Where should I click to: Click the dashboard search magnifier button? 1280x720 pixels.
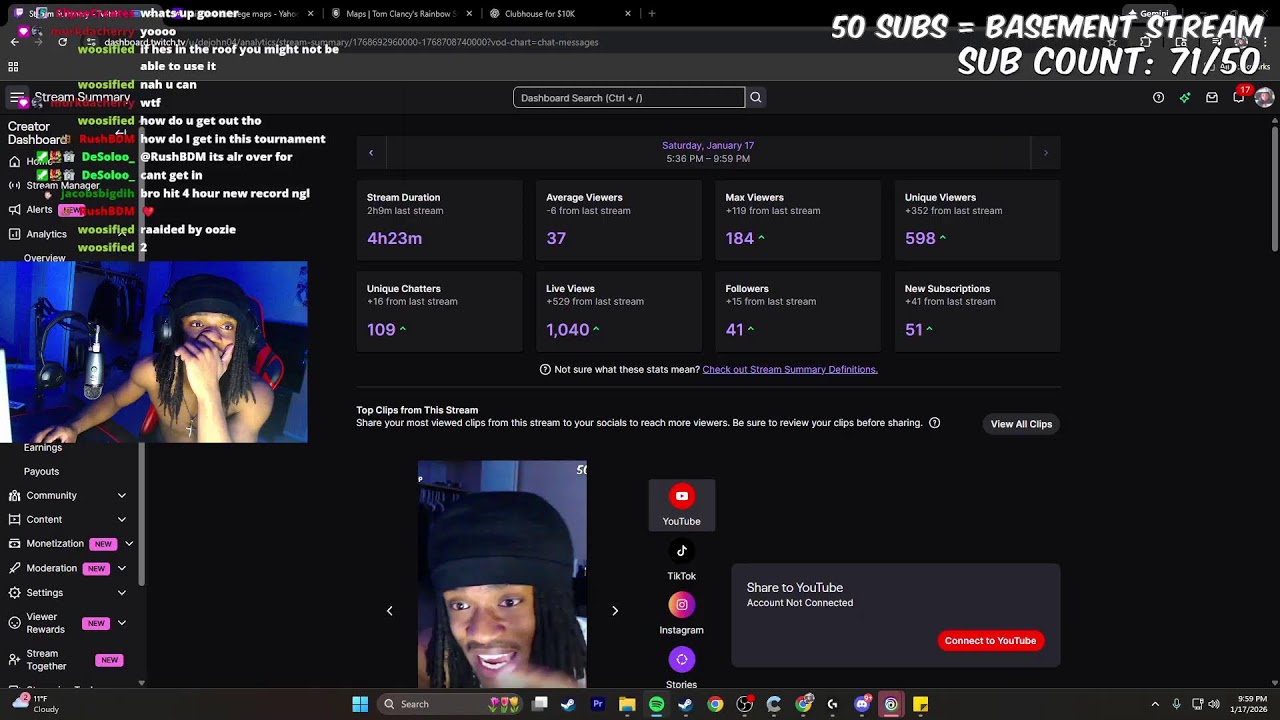coord(756,98)
